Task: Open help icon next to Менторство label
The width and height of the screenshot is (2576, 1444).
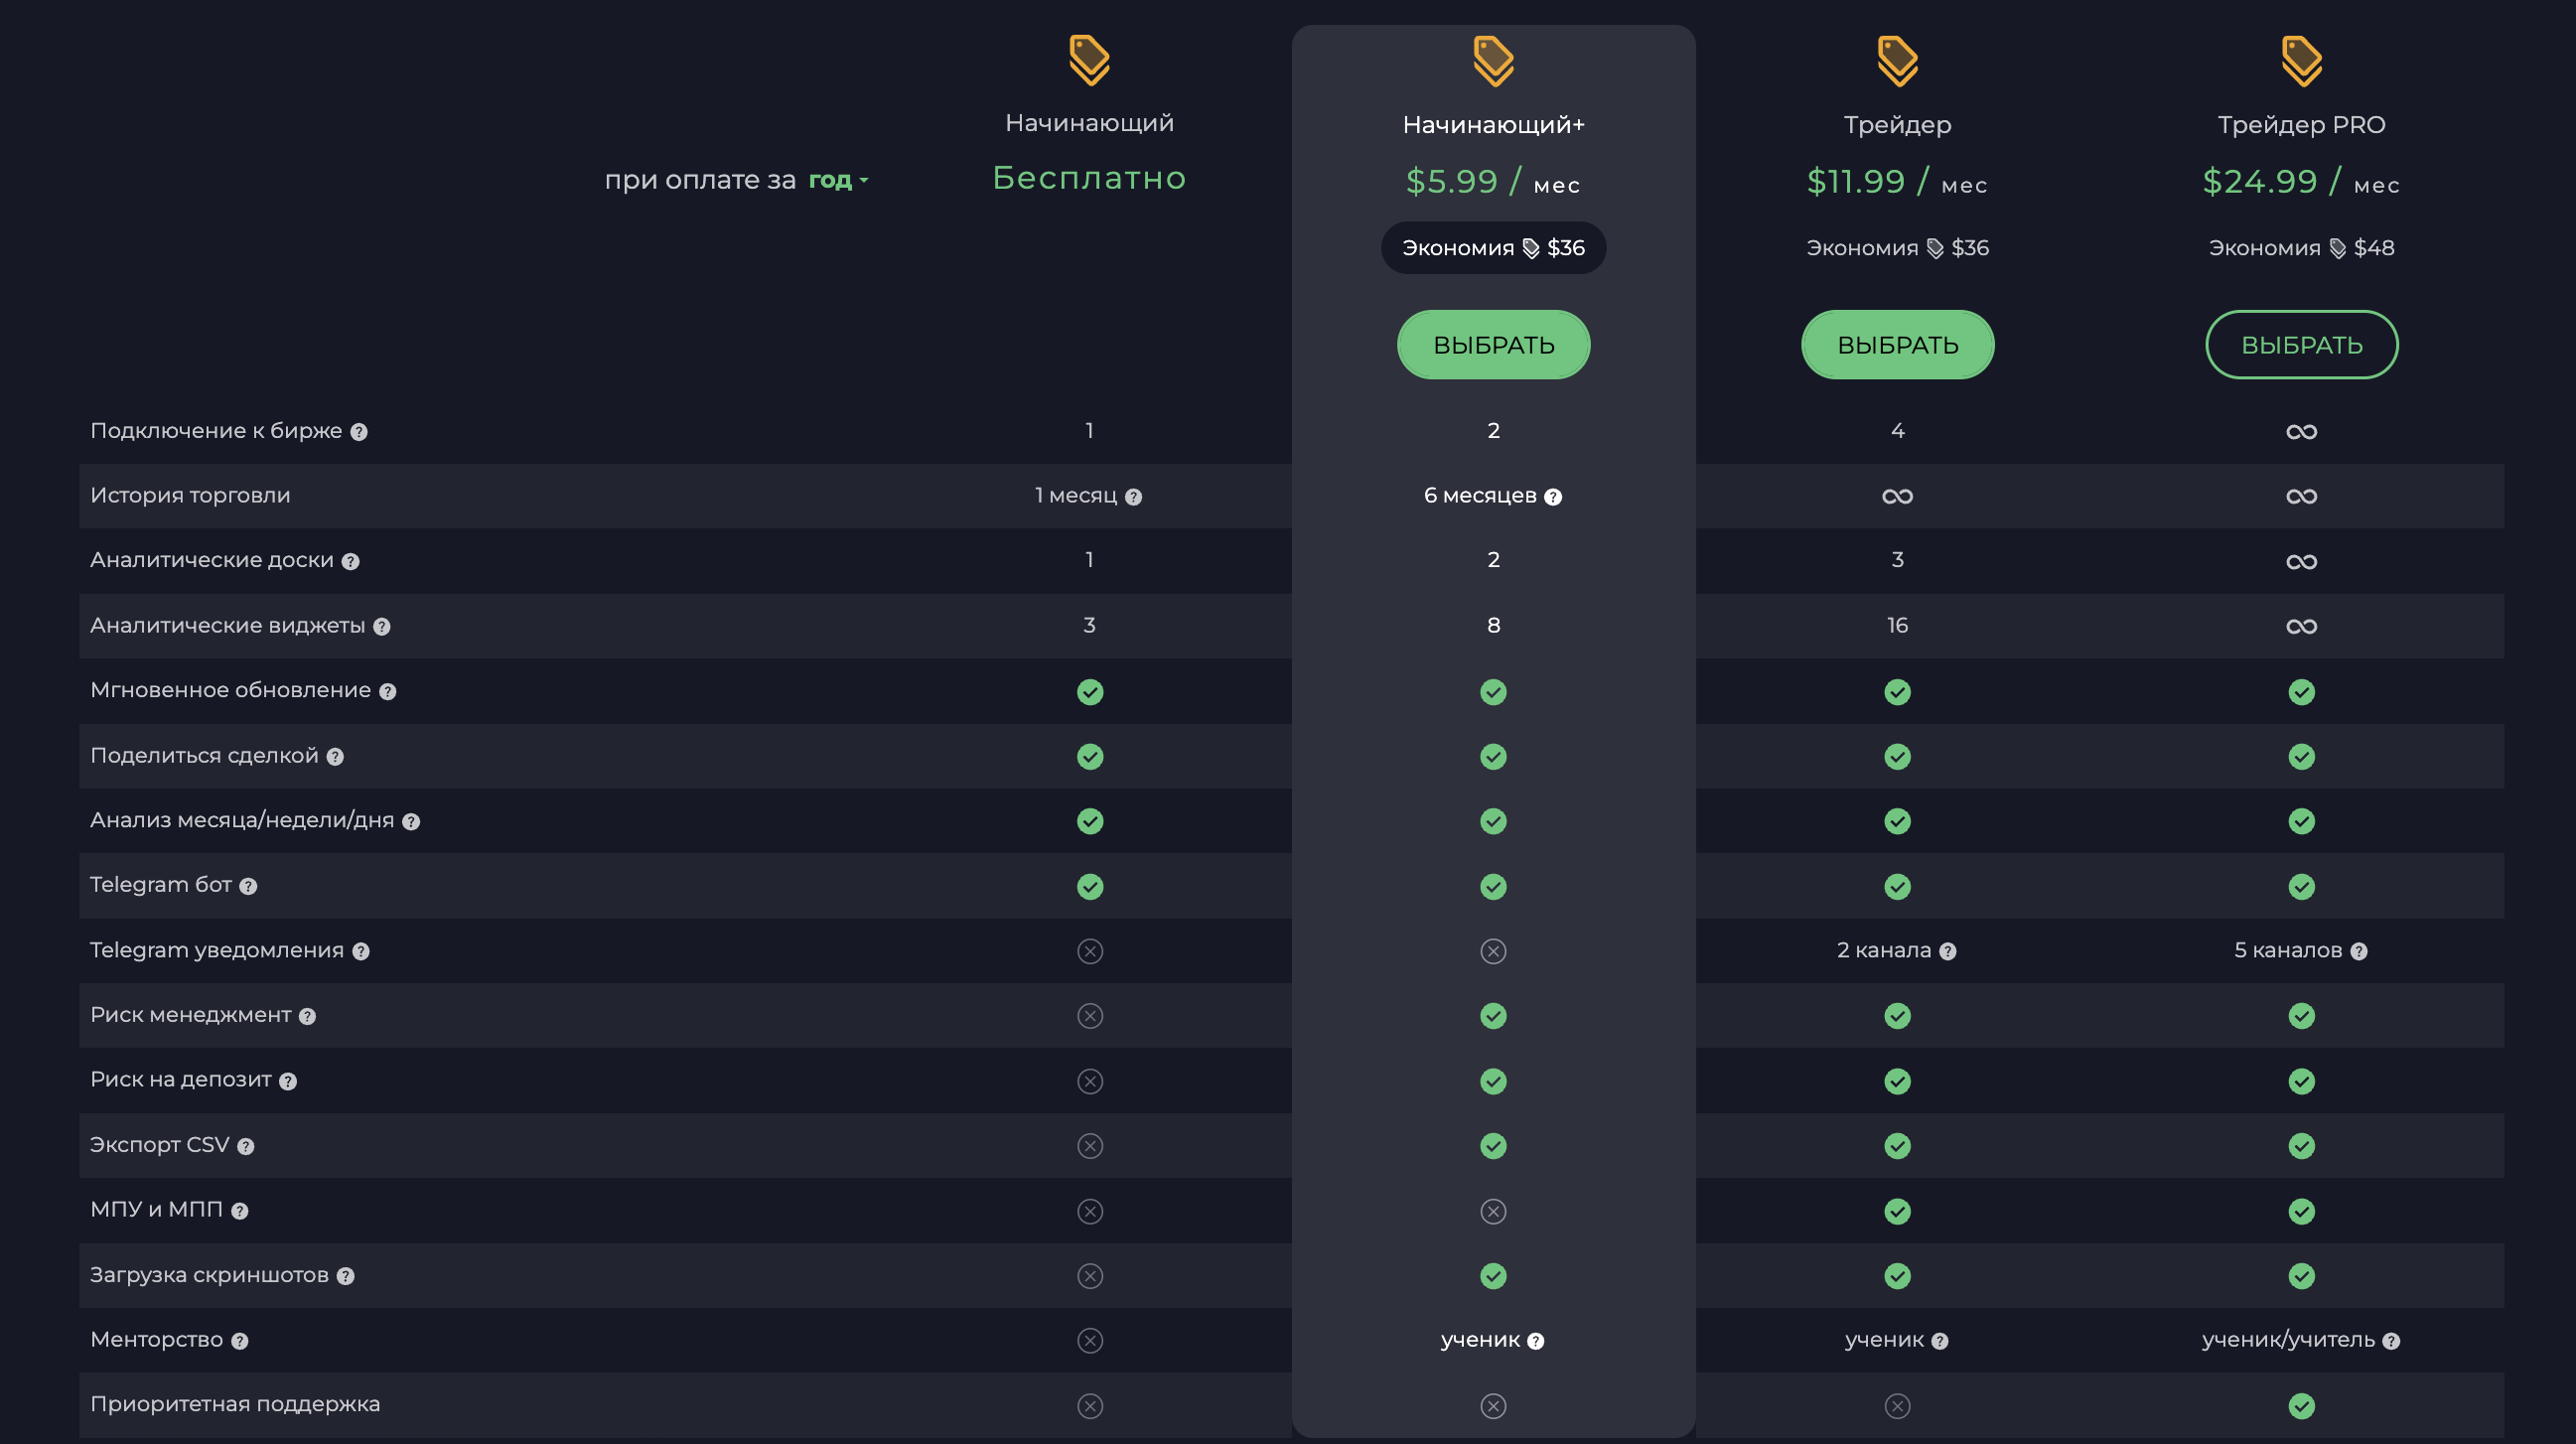Action: 240,1341
